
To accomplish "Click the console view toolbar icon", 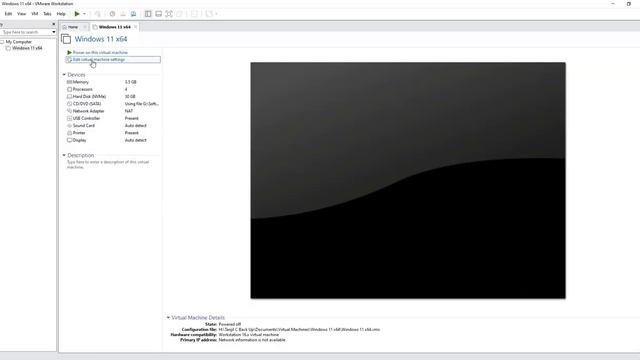I will [194, 14].
